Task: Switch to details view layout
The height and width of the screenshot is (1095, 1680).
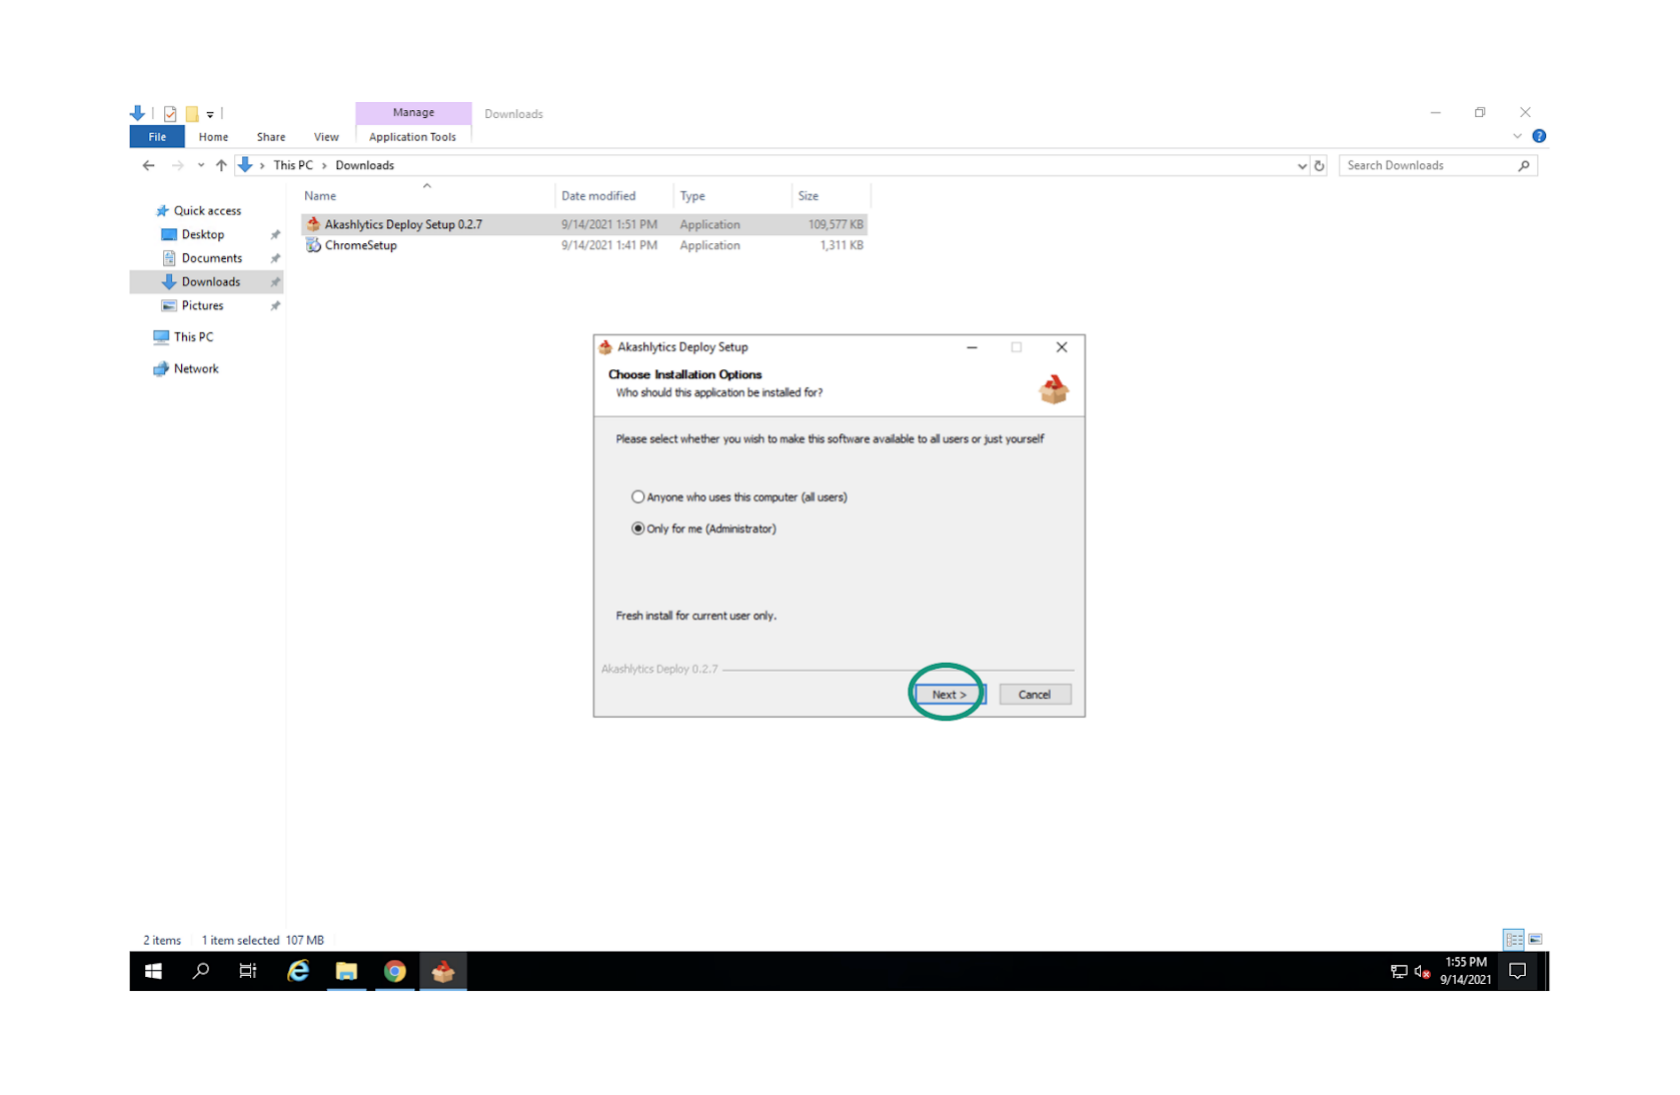Action: click(x=1514, y=939)
